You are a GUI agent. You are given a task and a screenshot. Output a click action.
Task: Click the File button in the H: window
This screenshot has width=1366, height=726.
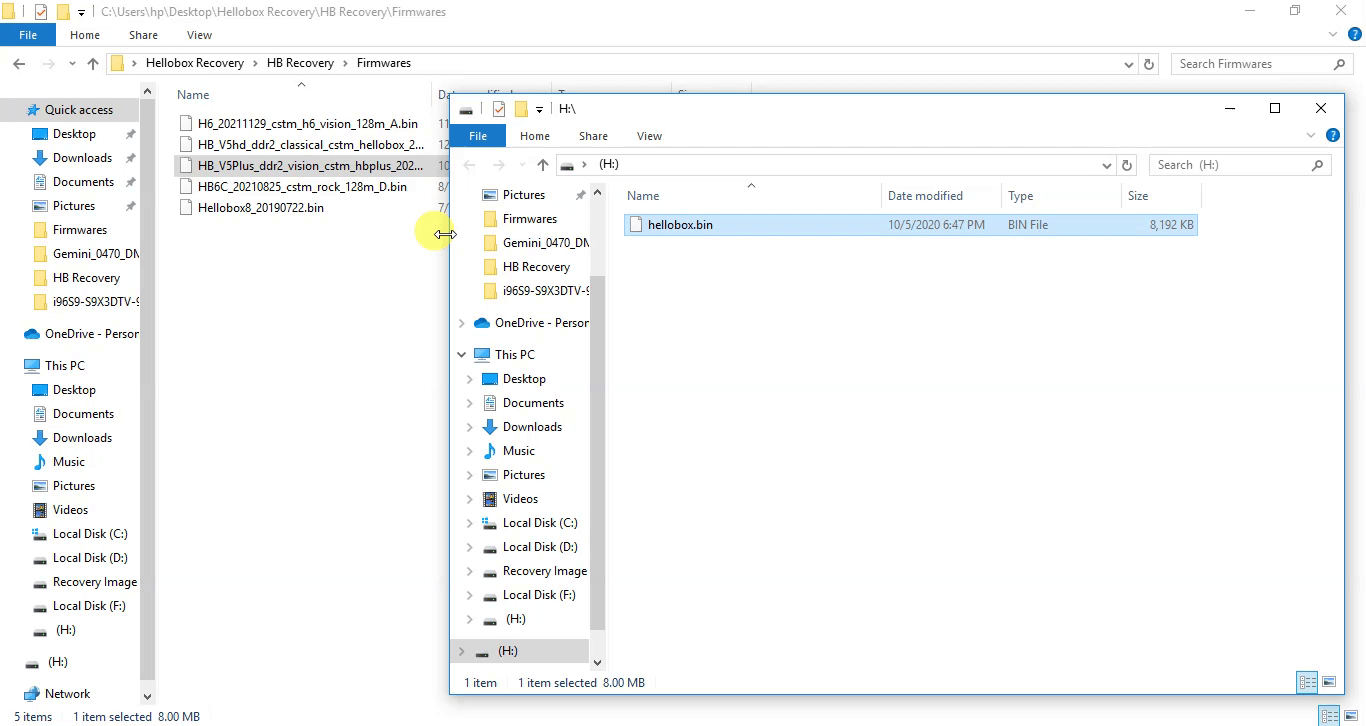[478, 136]
